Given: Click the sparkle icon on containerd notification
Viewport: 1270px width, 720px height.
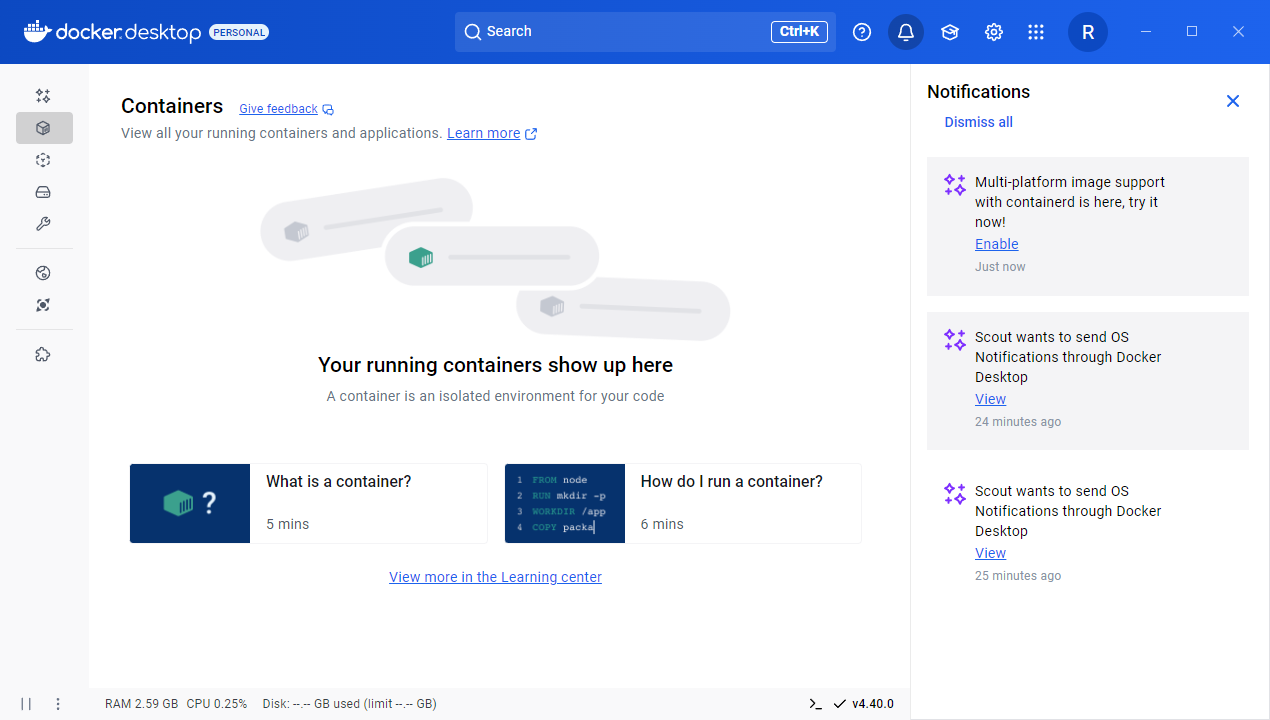Looking at the screenshot, I should pos(955,185).
